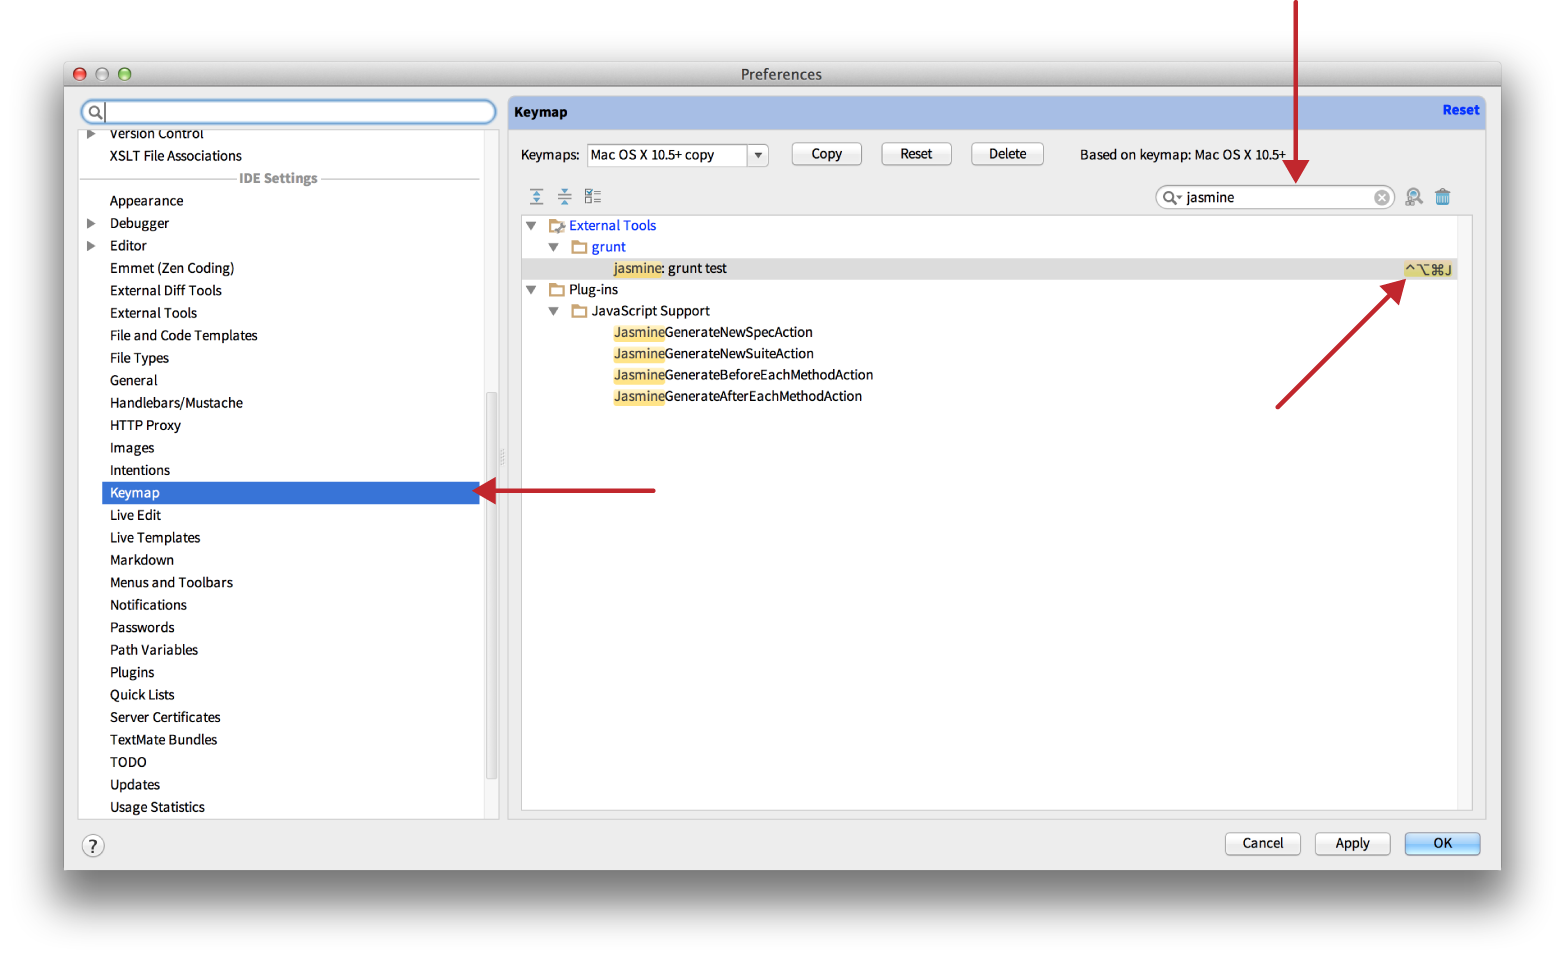Collapse the Plug-ins tree node

(532, 290)
